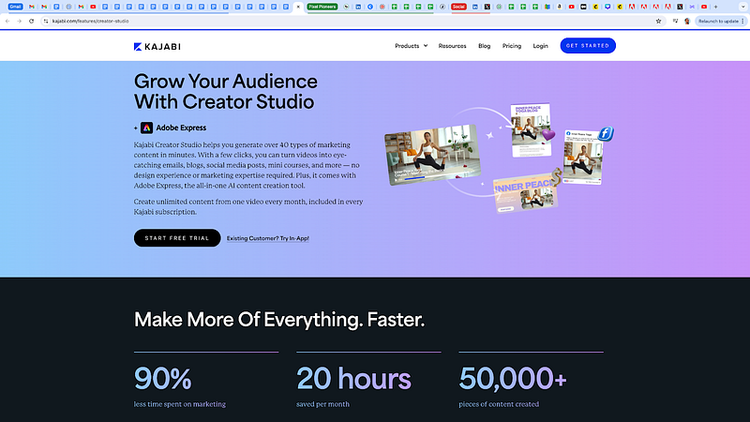Click the gold dollar sign icon
This screenshot has height=422, width=750.
556,177
